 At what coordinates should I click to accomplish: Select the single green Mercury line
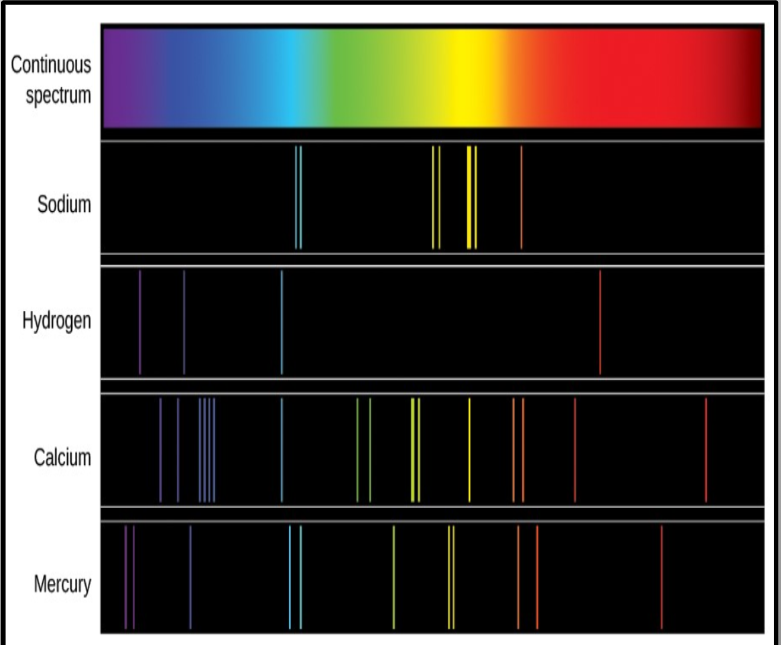[x=394, y=577]
